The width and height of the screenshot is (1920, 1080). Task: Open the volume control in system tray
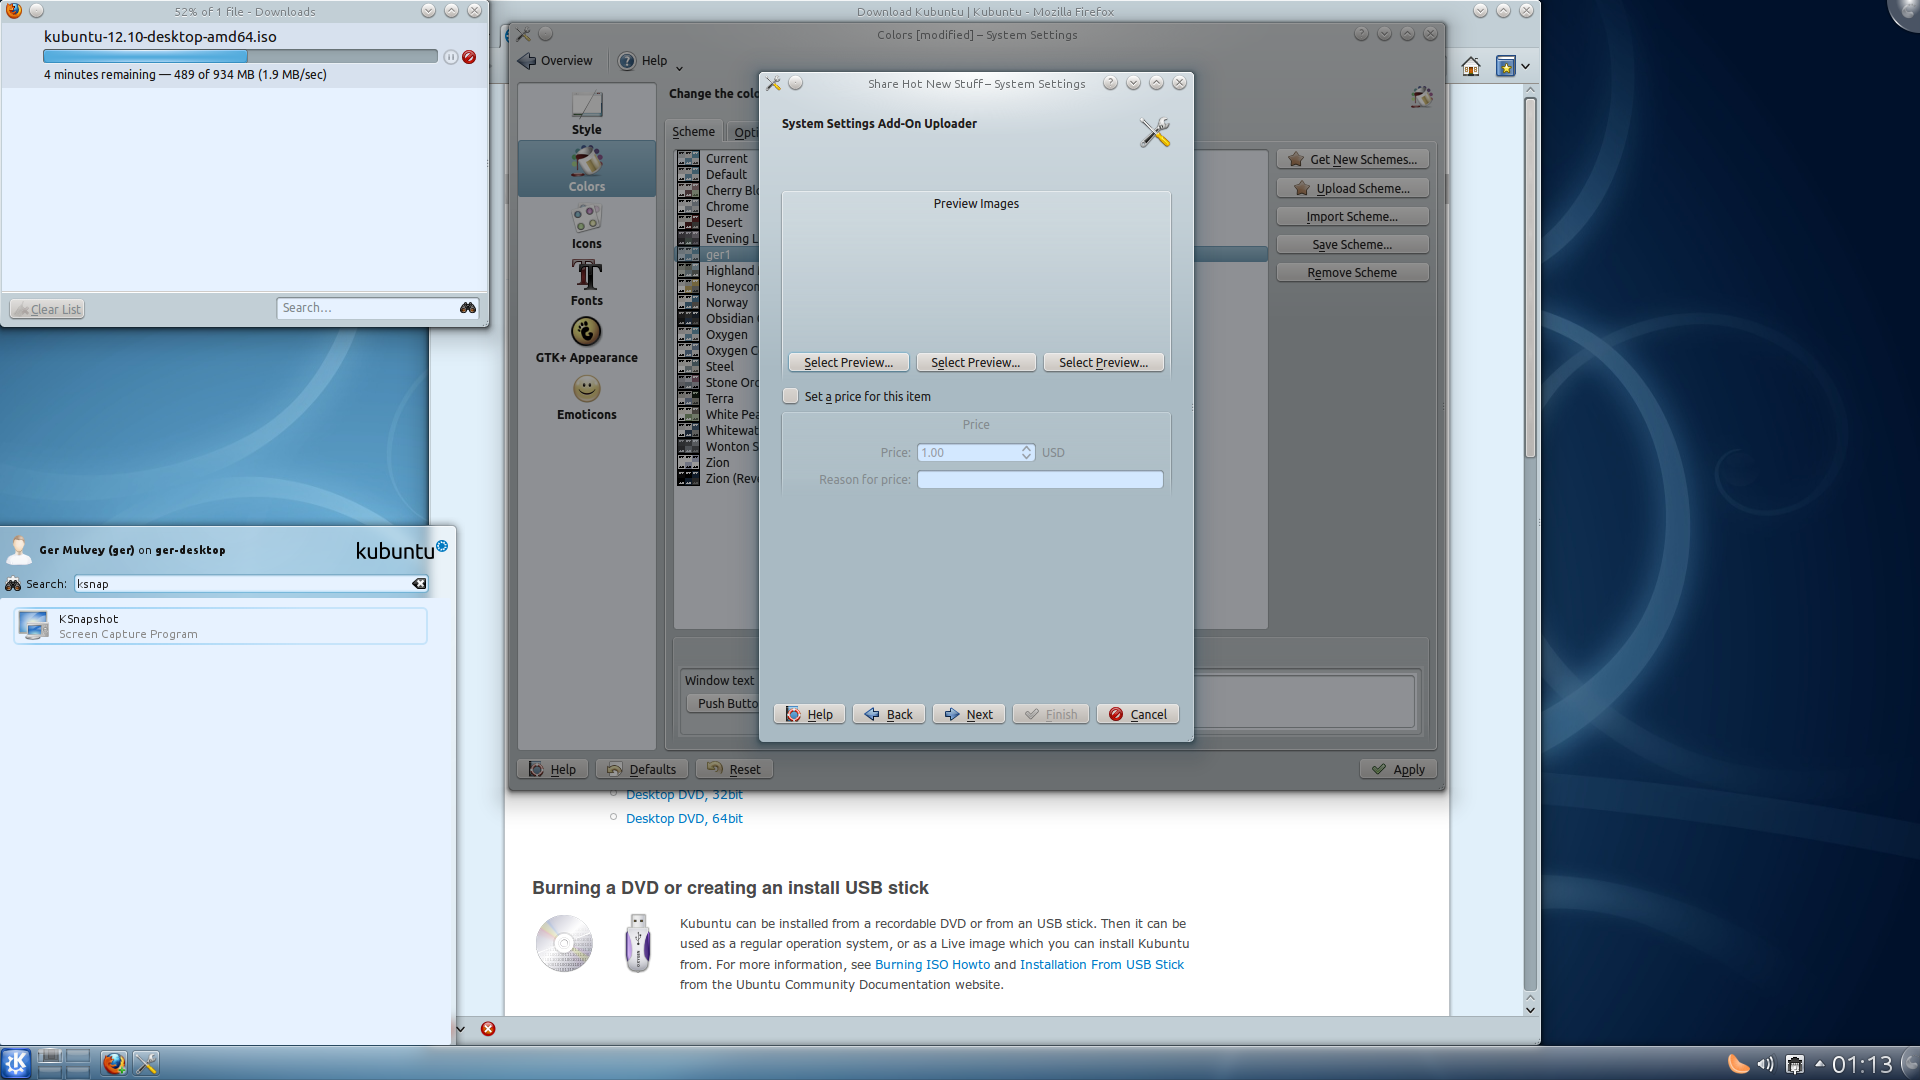(1766, 1064)
